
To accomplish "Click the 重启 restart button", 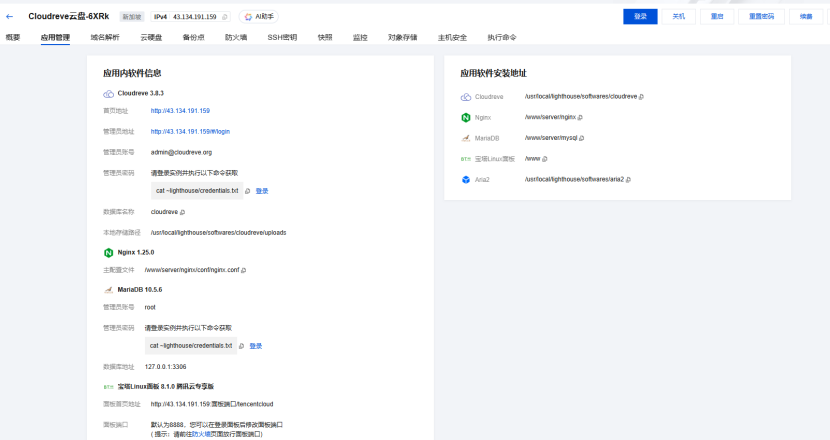I will click(717, 16).
